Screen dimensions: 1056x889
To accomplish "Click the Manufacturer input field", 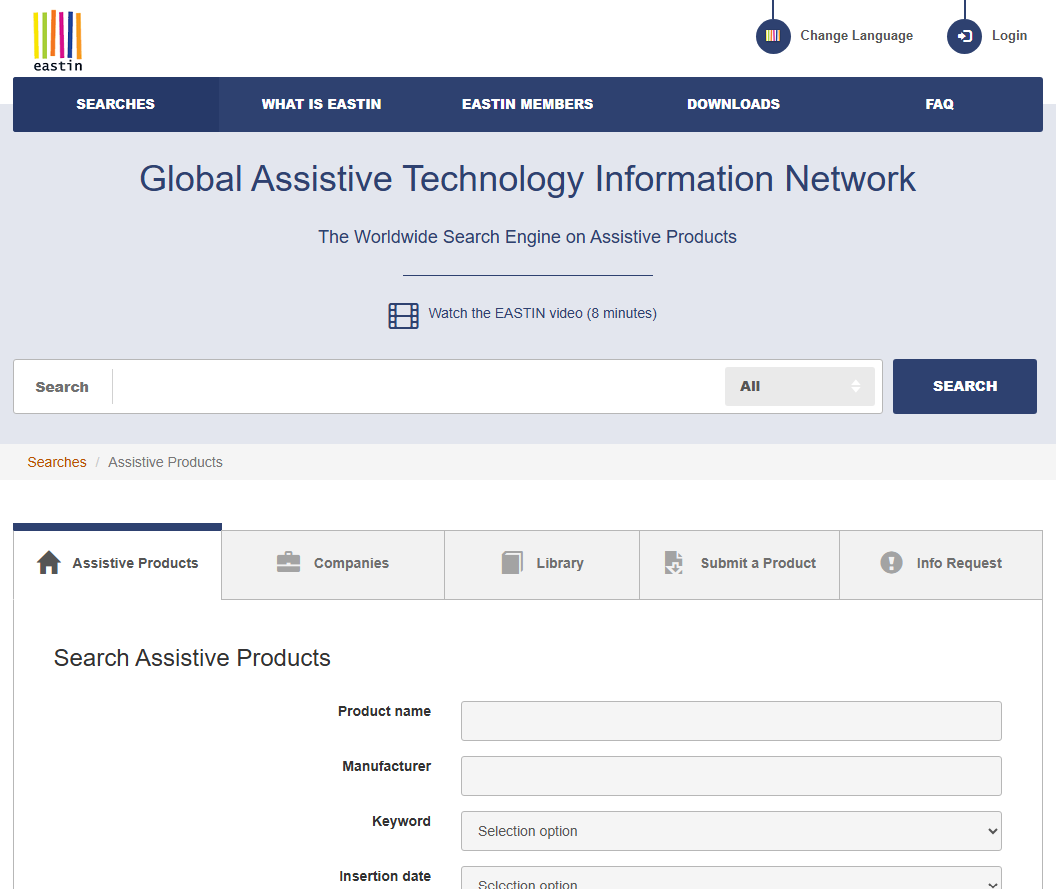I will [731, 775].
